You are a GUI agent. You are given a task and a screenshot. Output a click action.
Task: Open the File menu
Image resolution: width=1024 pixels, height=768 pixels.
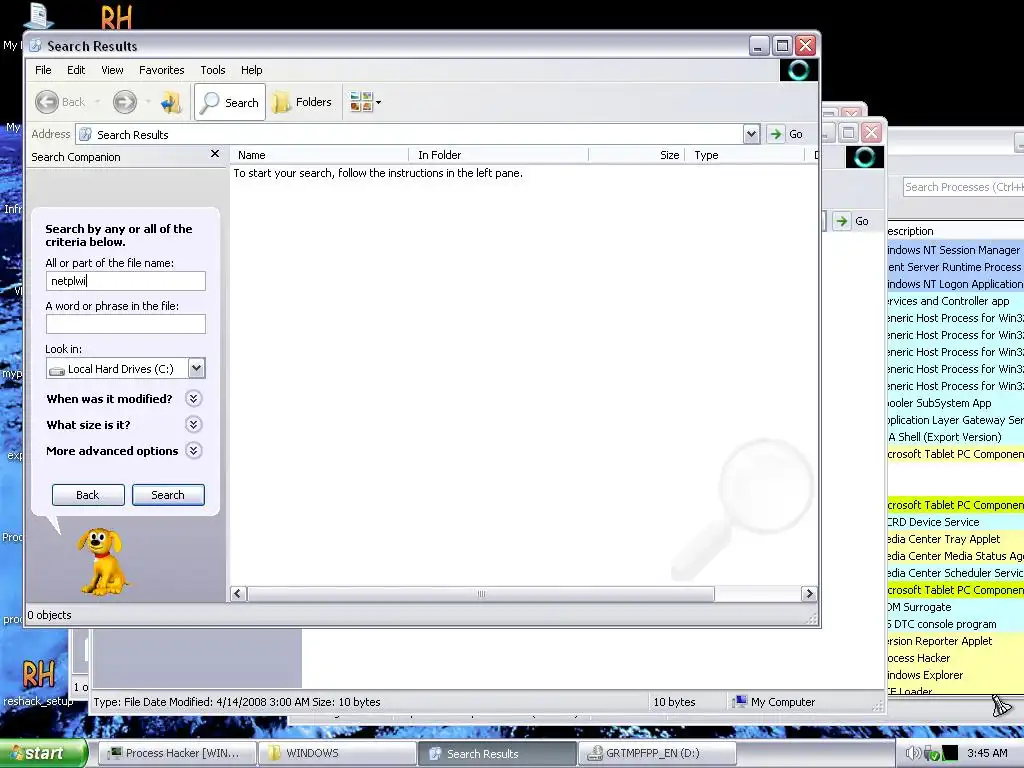click(x=43, y=70)
